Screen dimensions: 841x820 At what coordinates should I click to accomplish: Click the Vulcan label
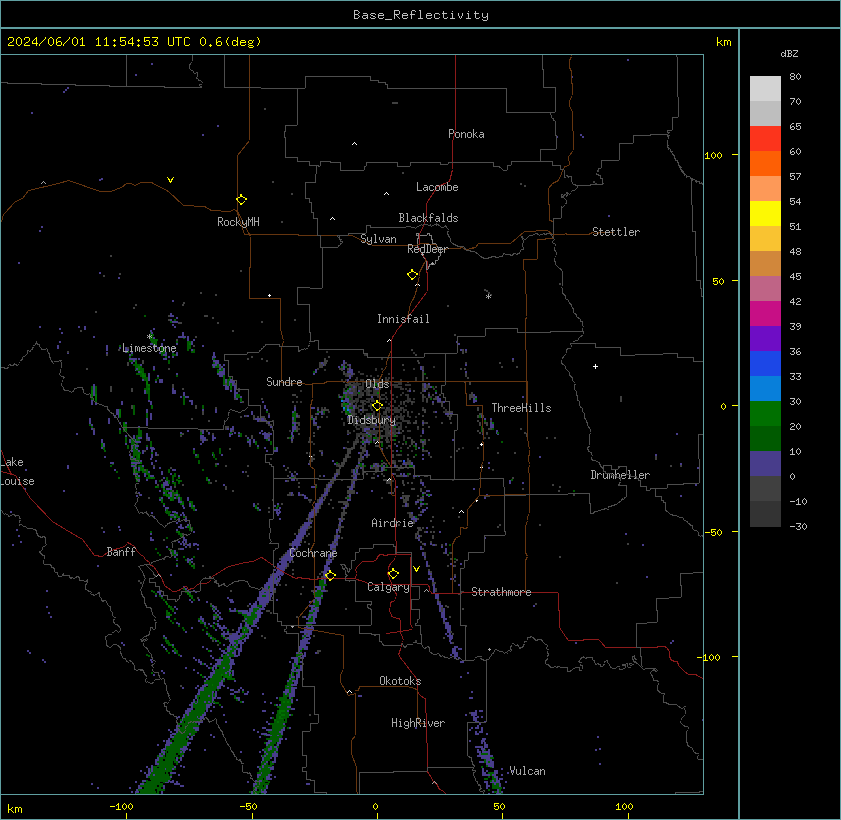[x=527, y=771]
